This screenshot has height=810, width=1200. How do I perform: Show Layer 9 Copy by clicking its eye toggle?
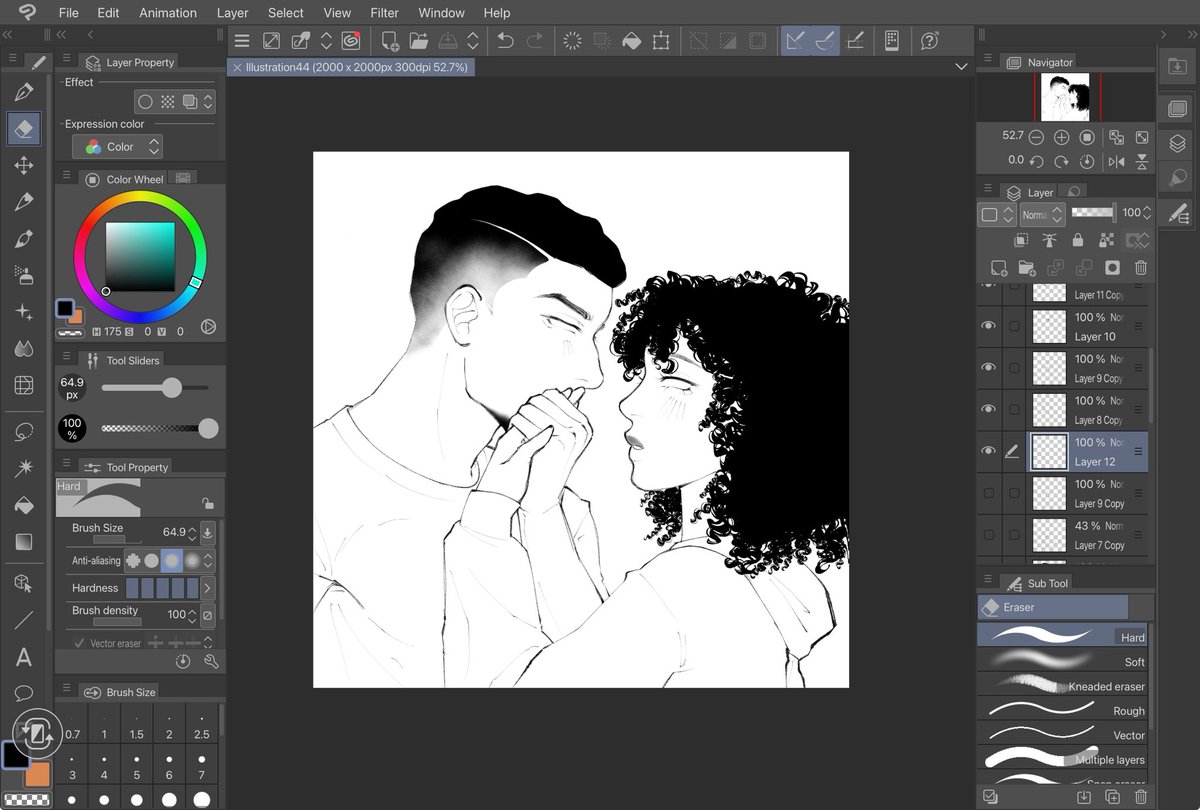[x=988, y=492]
